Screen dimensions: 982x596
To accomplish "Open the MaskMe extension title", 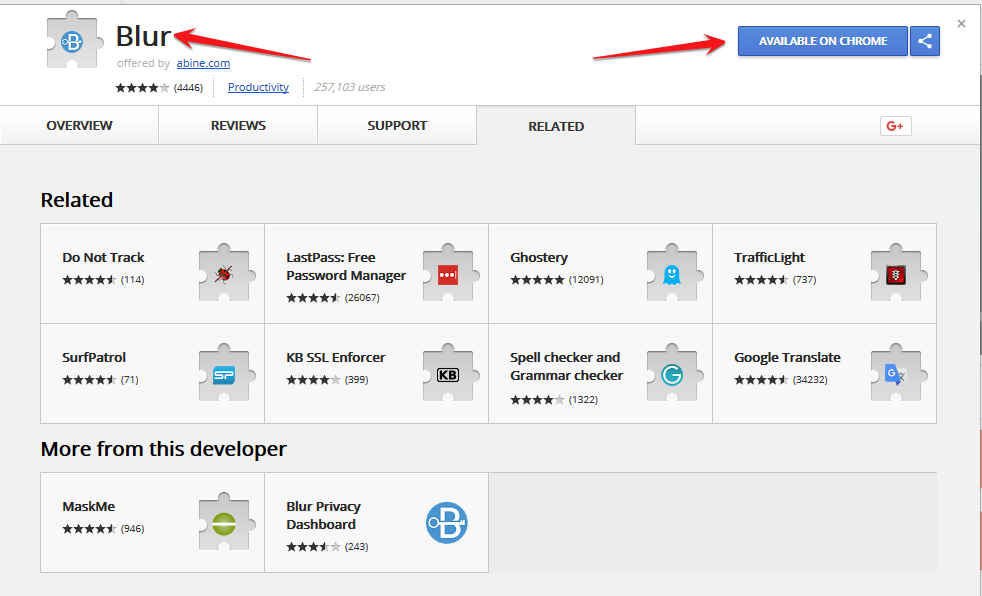I will tap(88, 506).
